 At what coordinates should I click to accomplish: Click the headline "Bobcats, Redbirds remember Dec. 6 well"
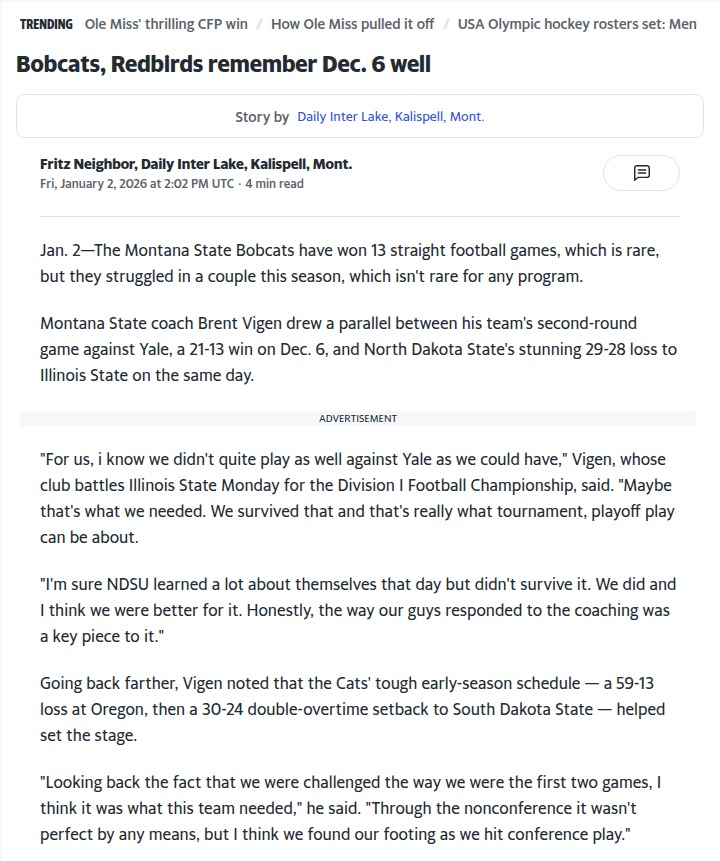(x=224, y=65)
